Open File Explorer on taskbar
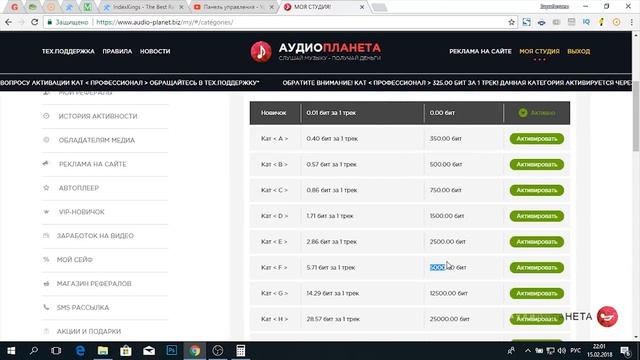Viewport: 640px width, 360px height. pyautogui.click(x=103, y=351)
